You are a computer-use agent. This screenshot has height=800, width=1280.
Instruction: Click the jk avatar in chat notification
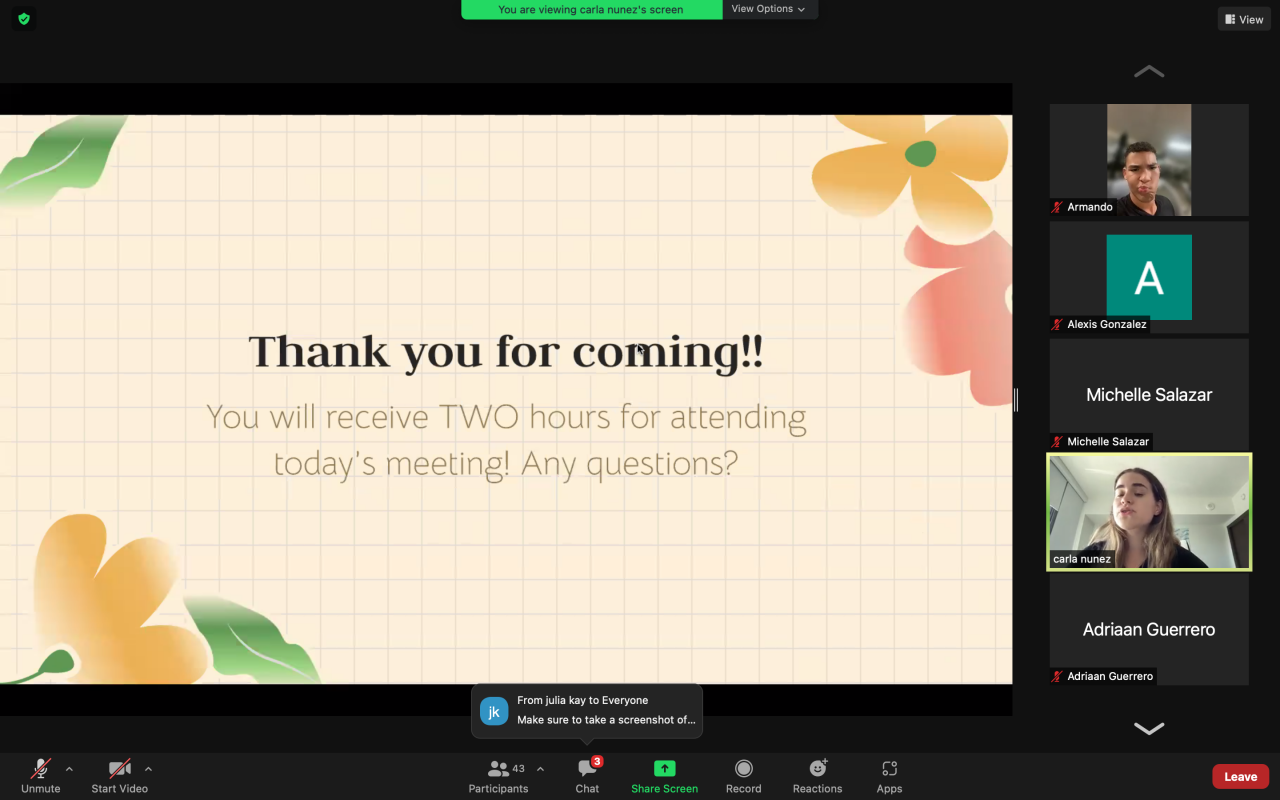[x=494, y=711]
